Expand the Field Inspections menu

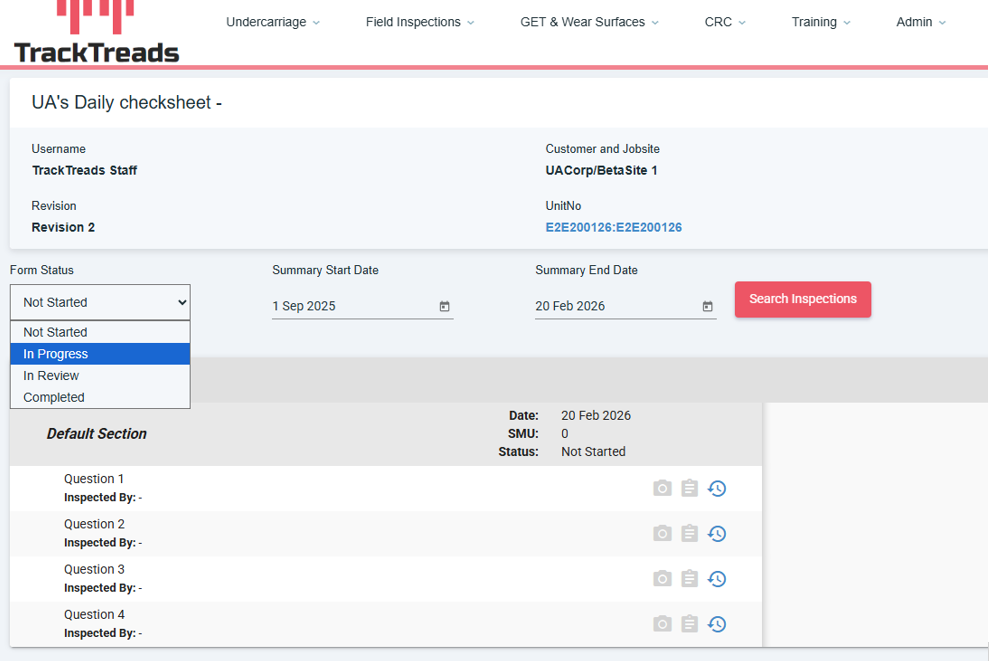(x=420, y=22)
